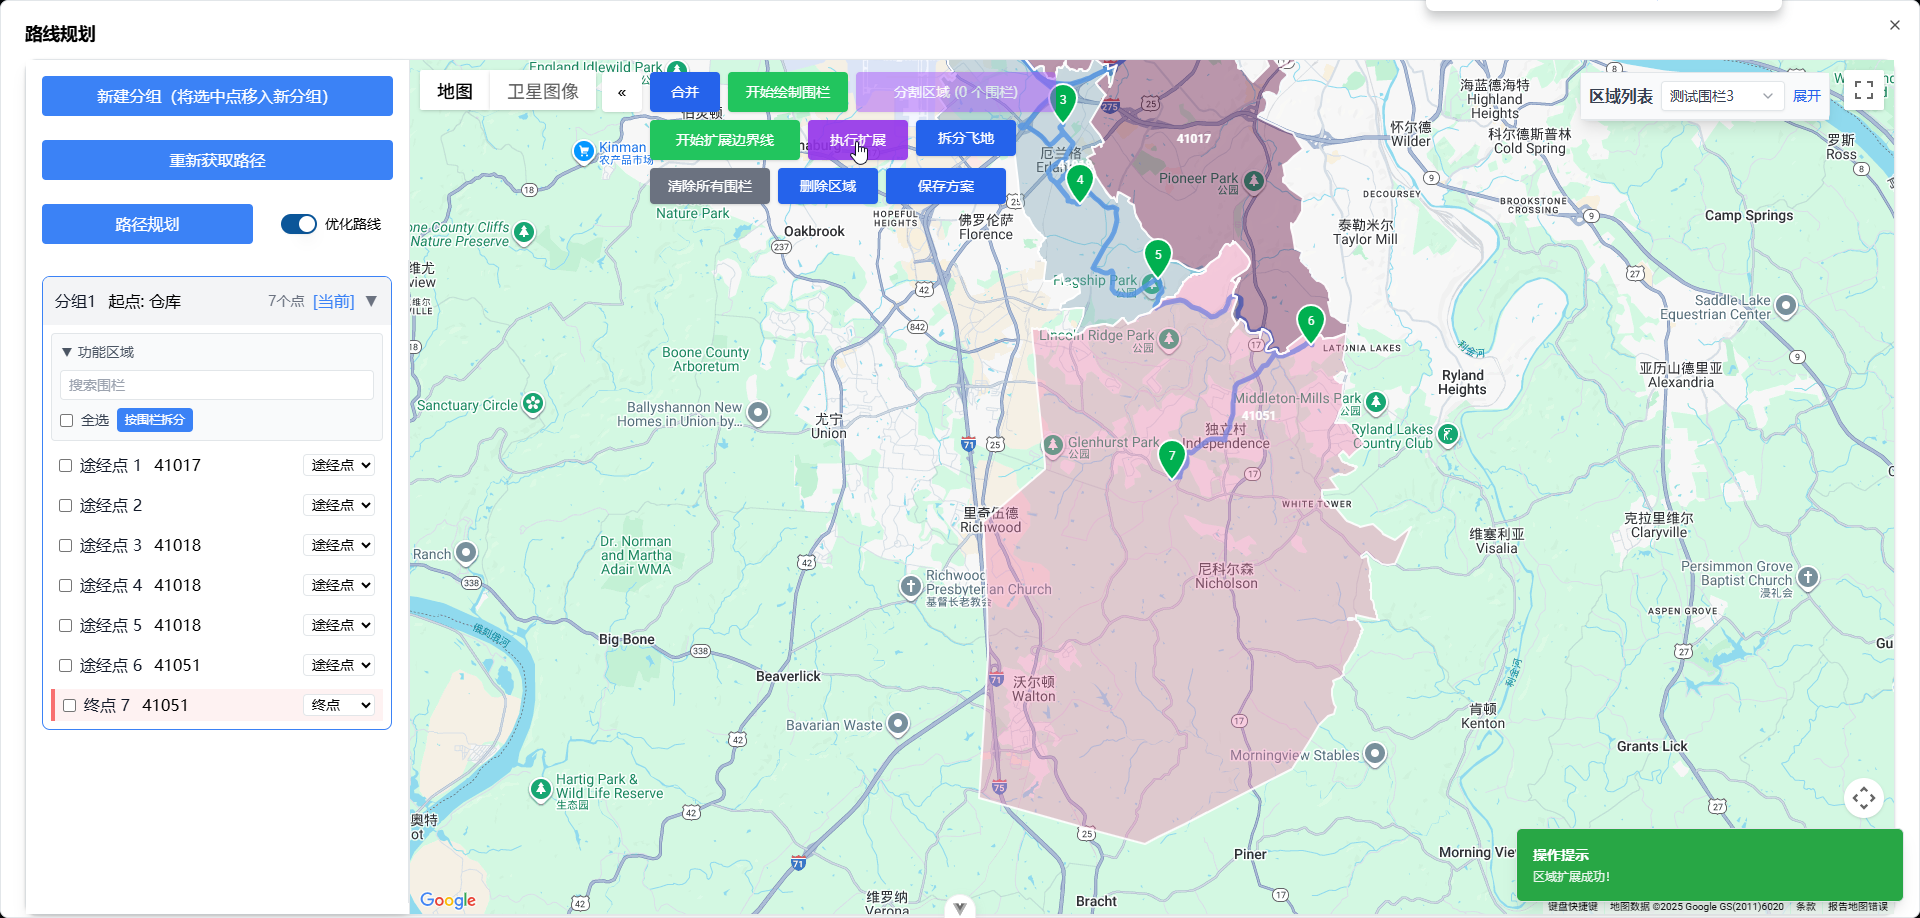Switch to 地图 map view
Image resolution: width=1920 pixels, height=918 pixels.
455,92
